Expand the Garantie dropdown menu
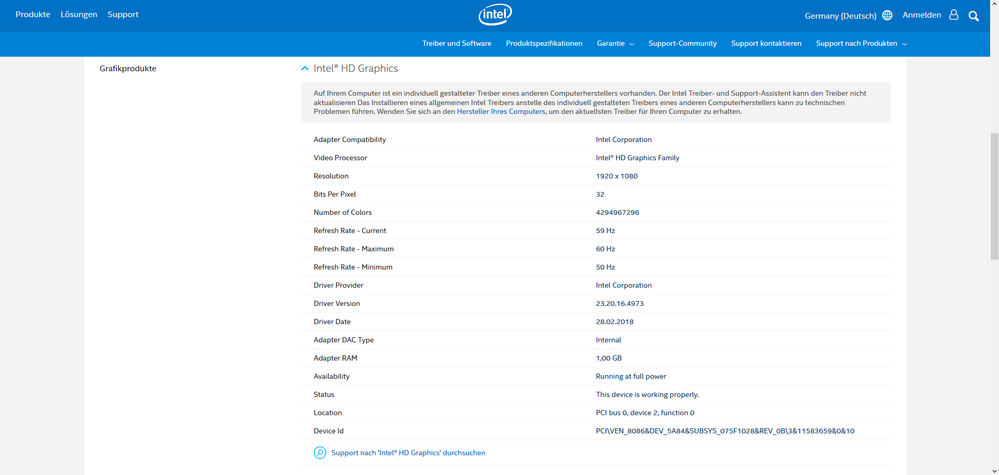The height and width of the screenshot is (475, 999). click(615, 43)
